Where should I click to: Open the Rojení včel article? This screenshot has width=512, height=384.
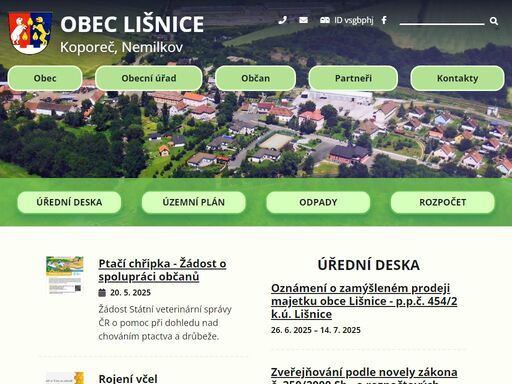point(128,378)
